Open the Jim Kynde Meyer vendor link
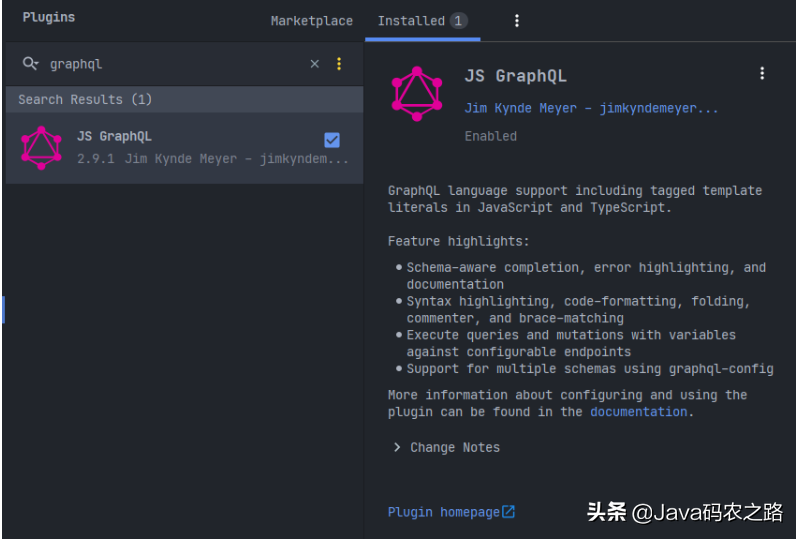Viewport: 800px width, 539px height. point(591,108)
